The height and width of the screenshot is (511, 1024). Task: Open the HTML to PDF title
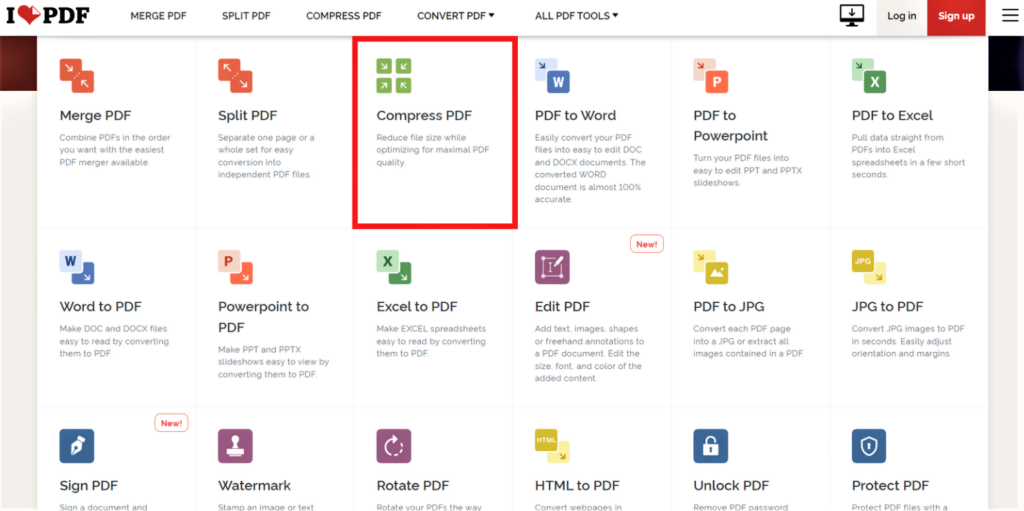point(577,486)
